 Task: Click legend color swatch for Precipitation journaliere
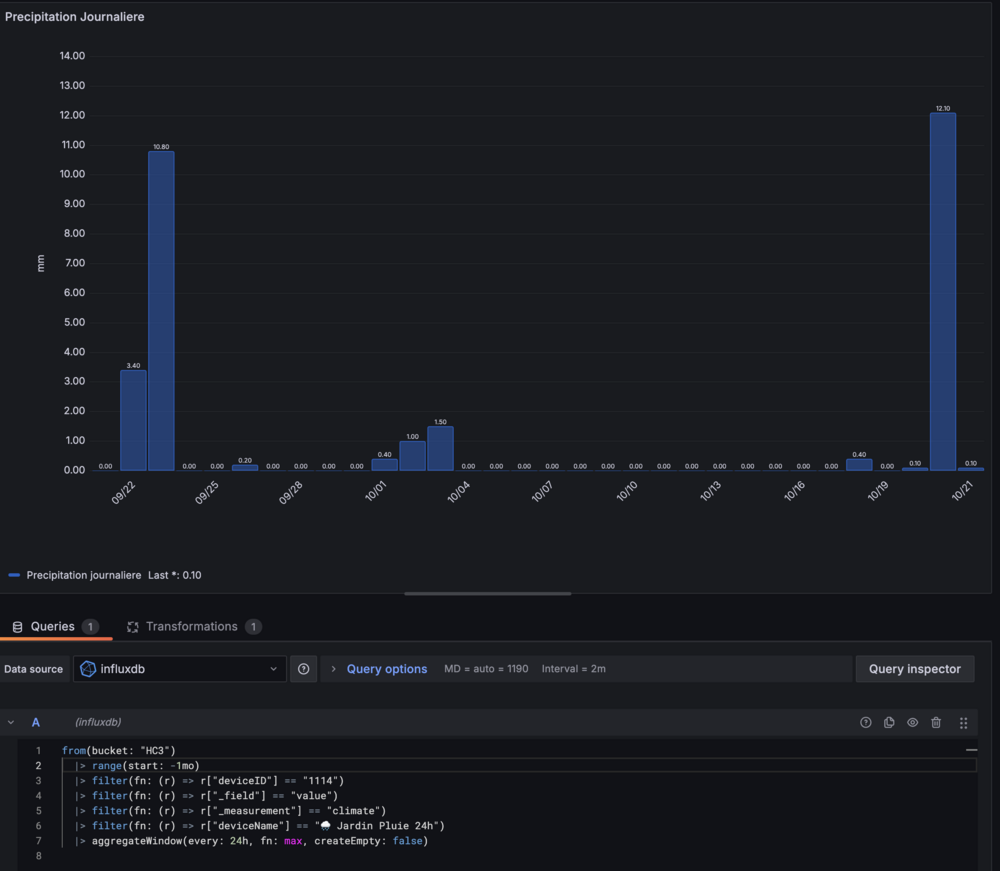(x=14, y=575)
